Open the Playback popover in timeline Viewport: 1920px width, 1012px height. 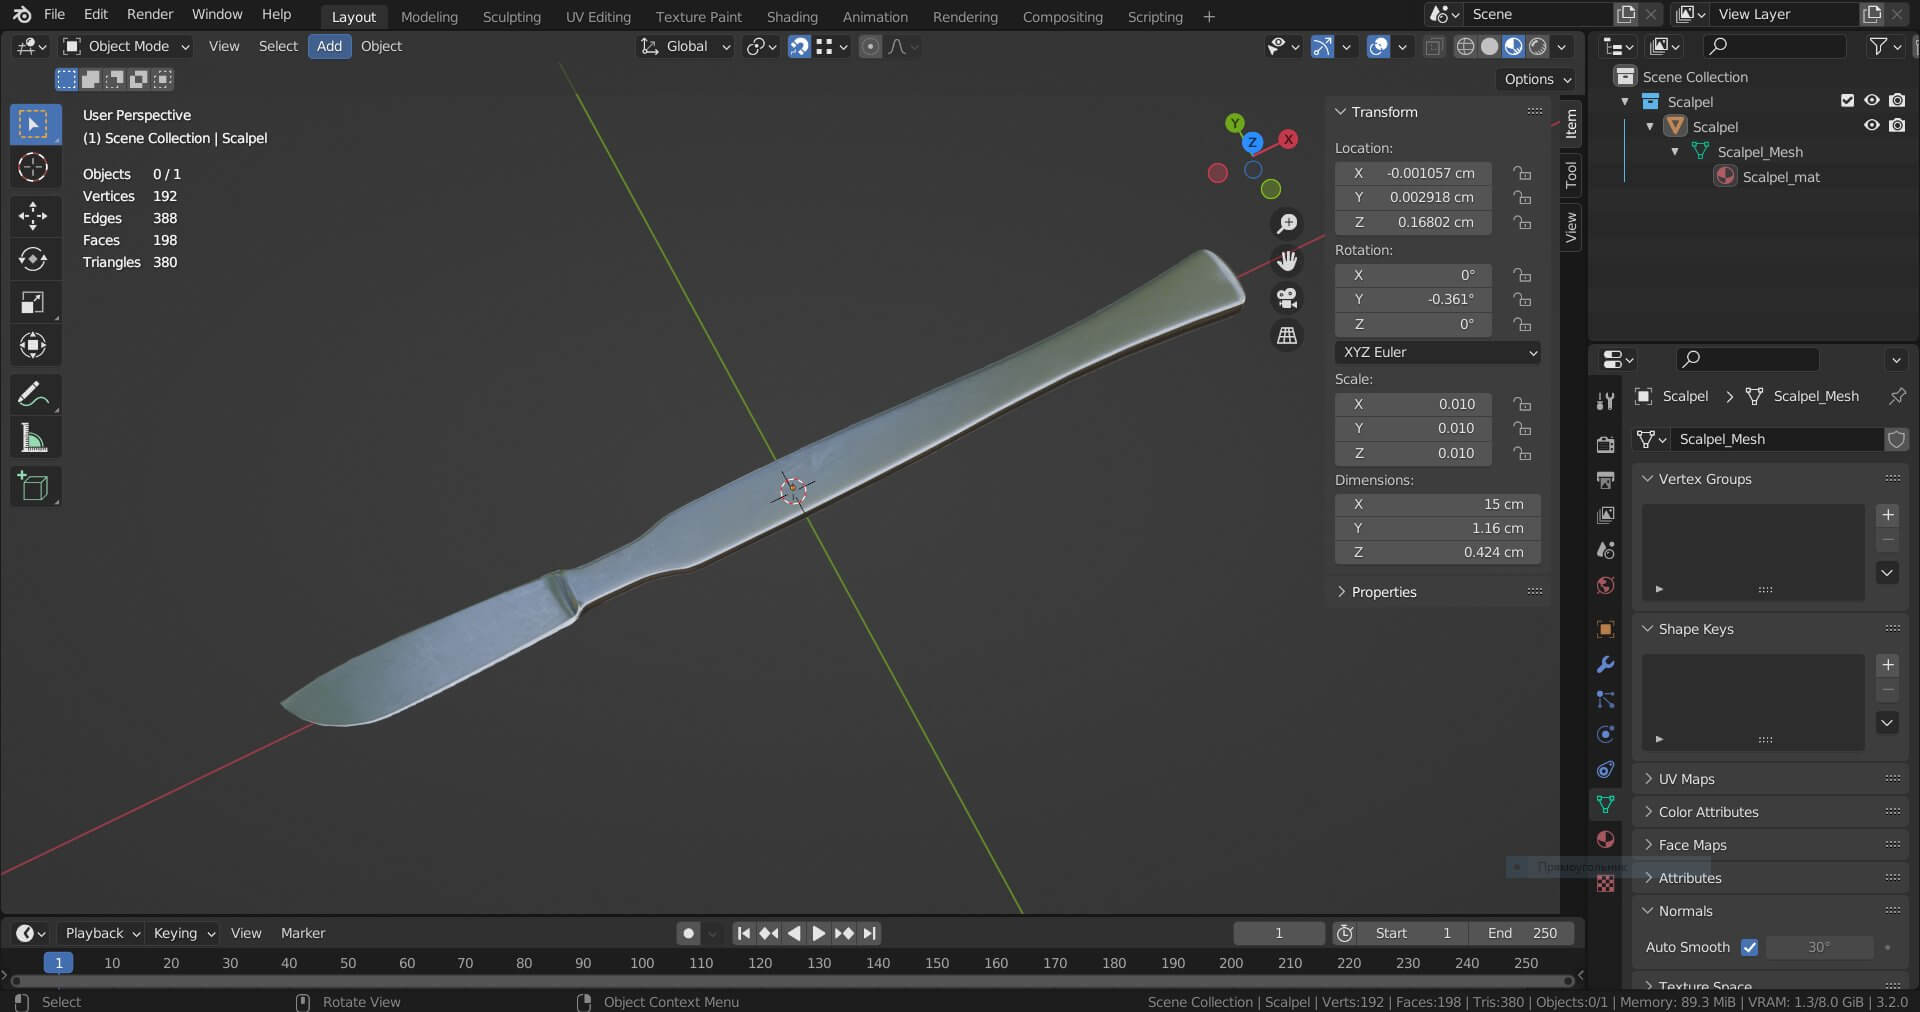(x=101, y=933)
